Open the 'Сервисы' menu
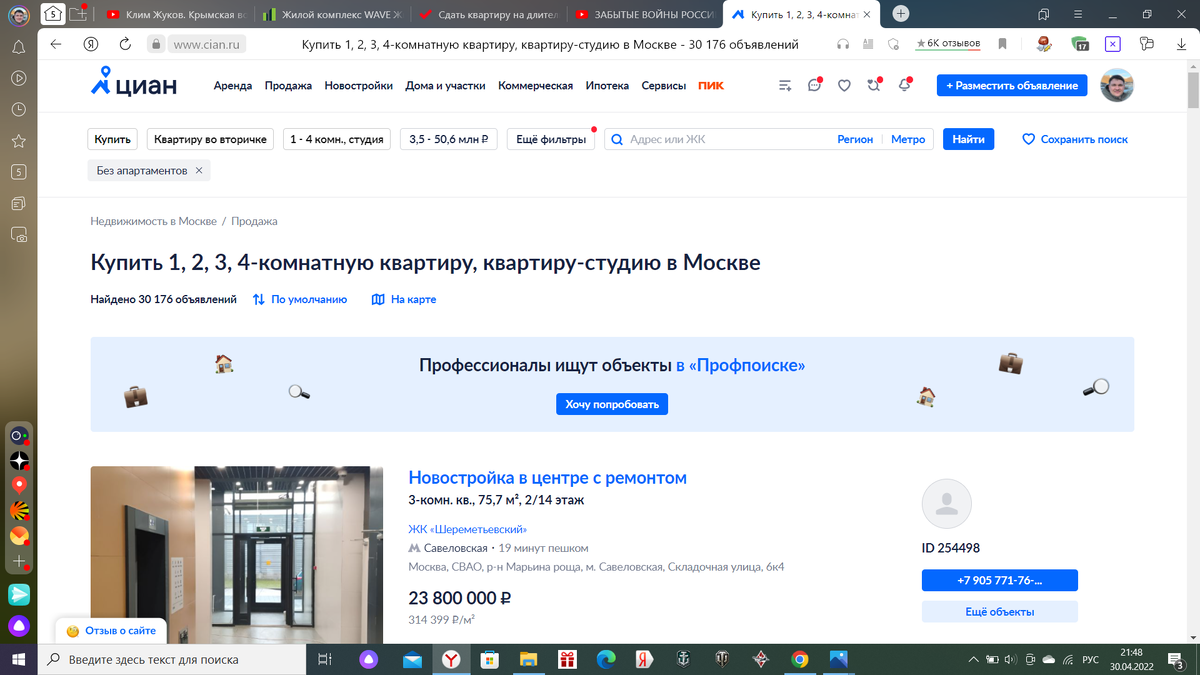Screen dimensions: 1200x675 click(x=664, y=86)
